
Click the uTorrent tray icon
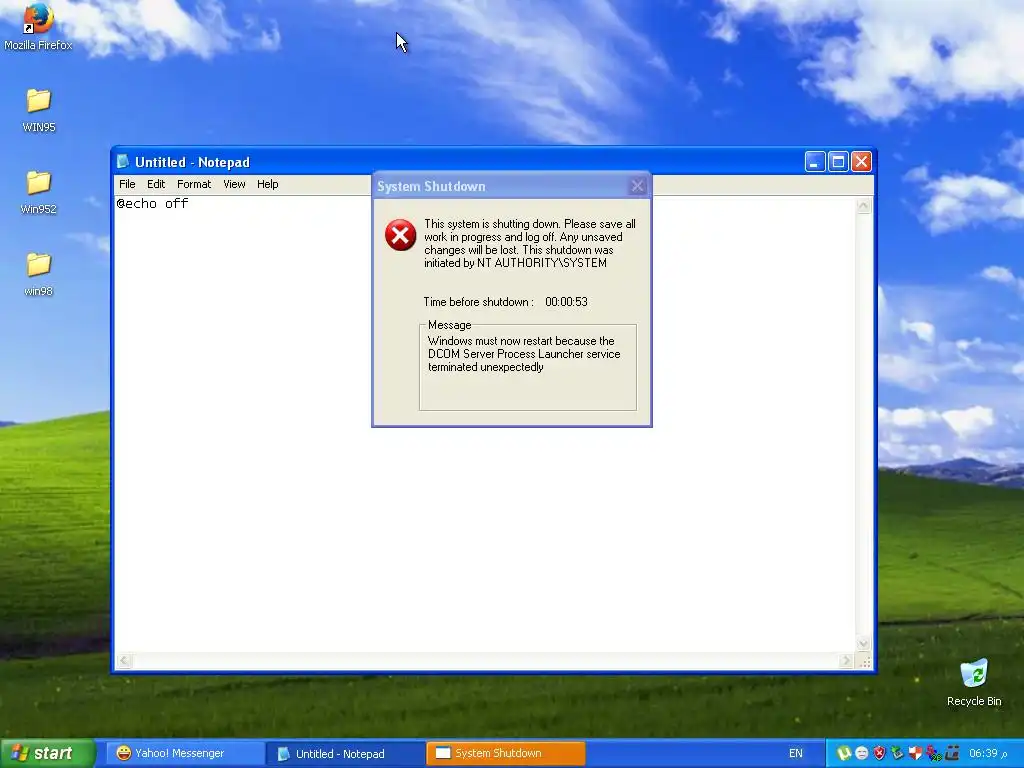pos(844,753)
